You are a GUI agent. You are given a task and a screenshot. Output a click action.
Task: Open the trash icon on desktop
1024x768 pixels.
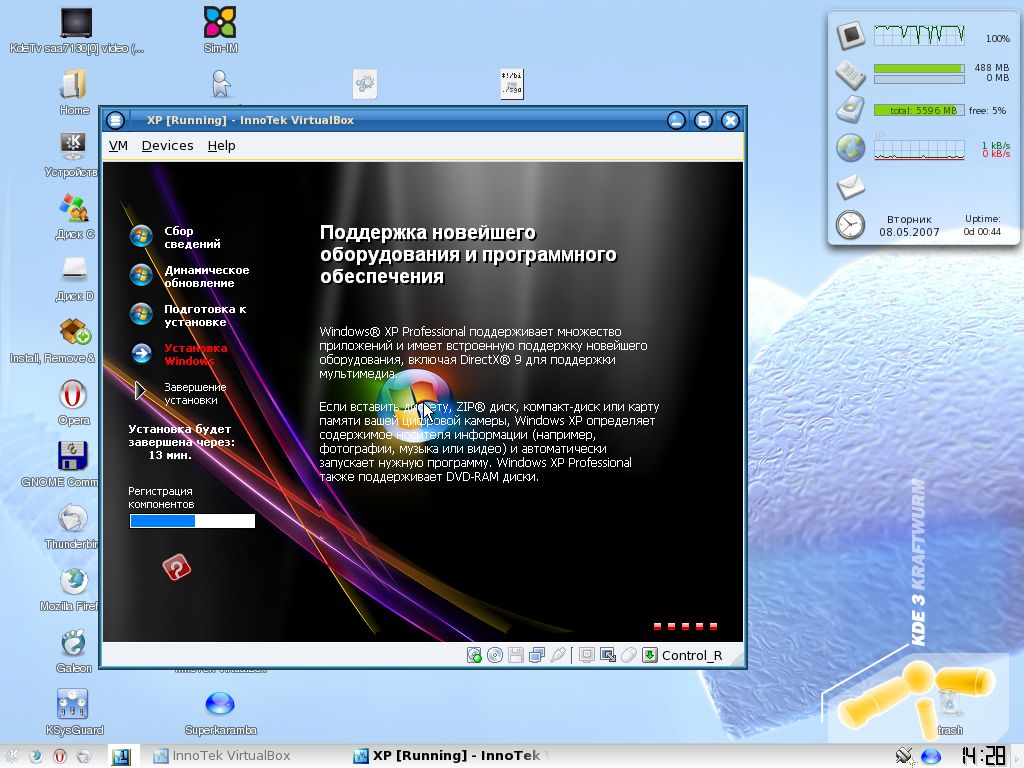[950, 712]
